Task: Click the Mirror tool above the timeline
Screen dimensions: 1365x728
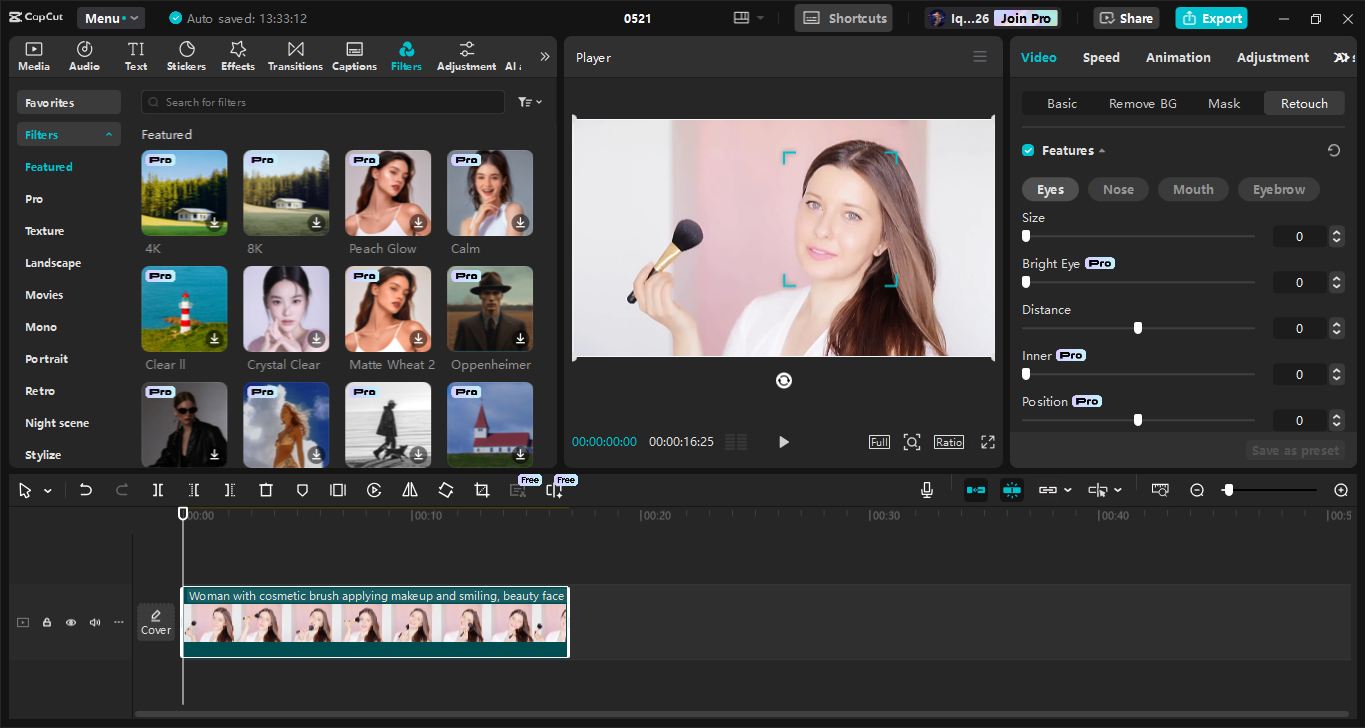Action: [410, 490]
